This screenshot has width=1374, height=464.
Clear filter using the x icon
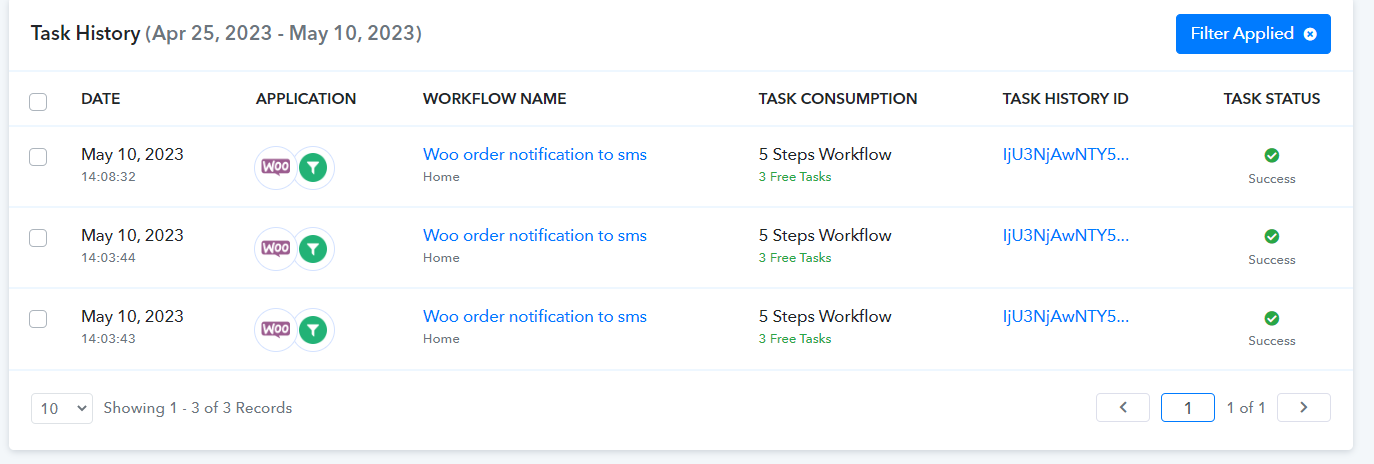(x=1310, y=34)
